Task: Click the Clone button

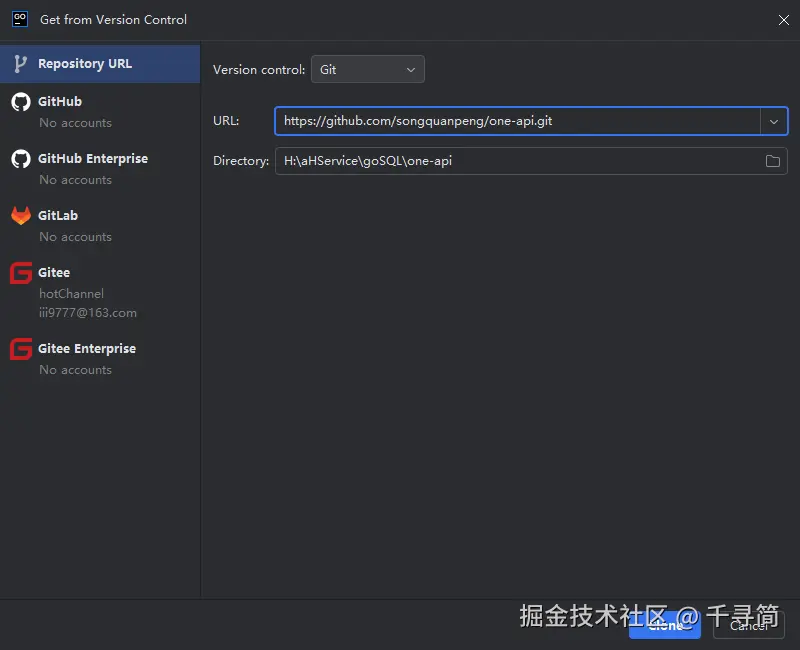Action: coord(664,626)
